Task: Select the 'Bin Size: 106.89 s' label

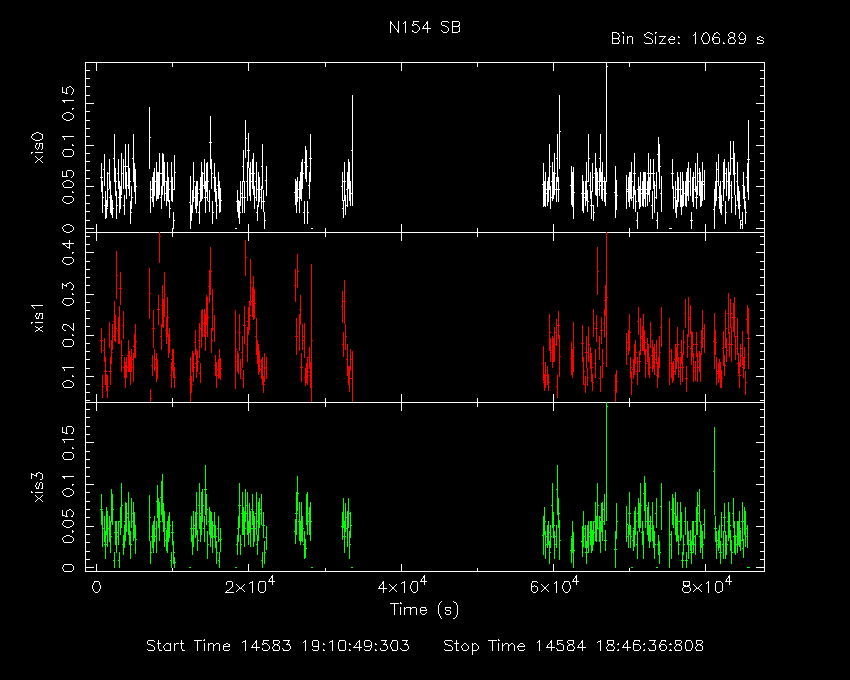Action: (x=687, y=39)
